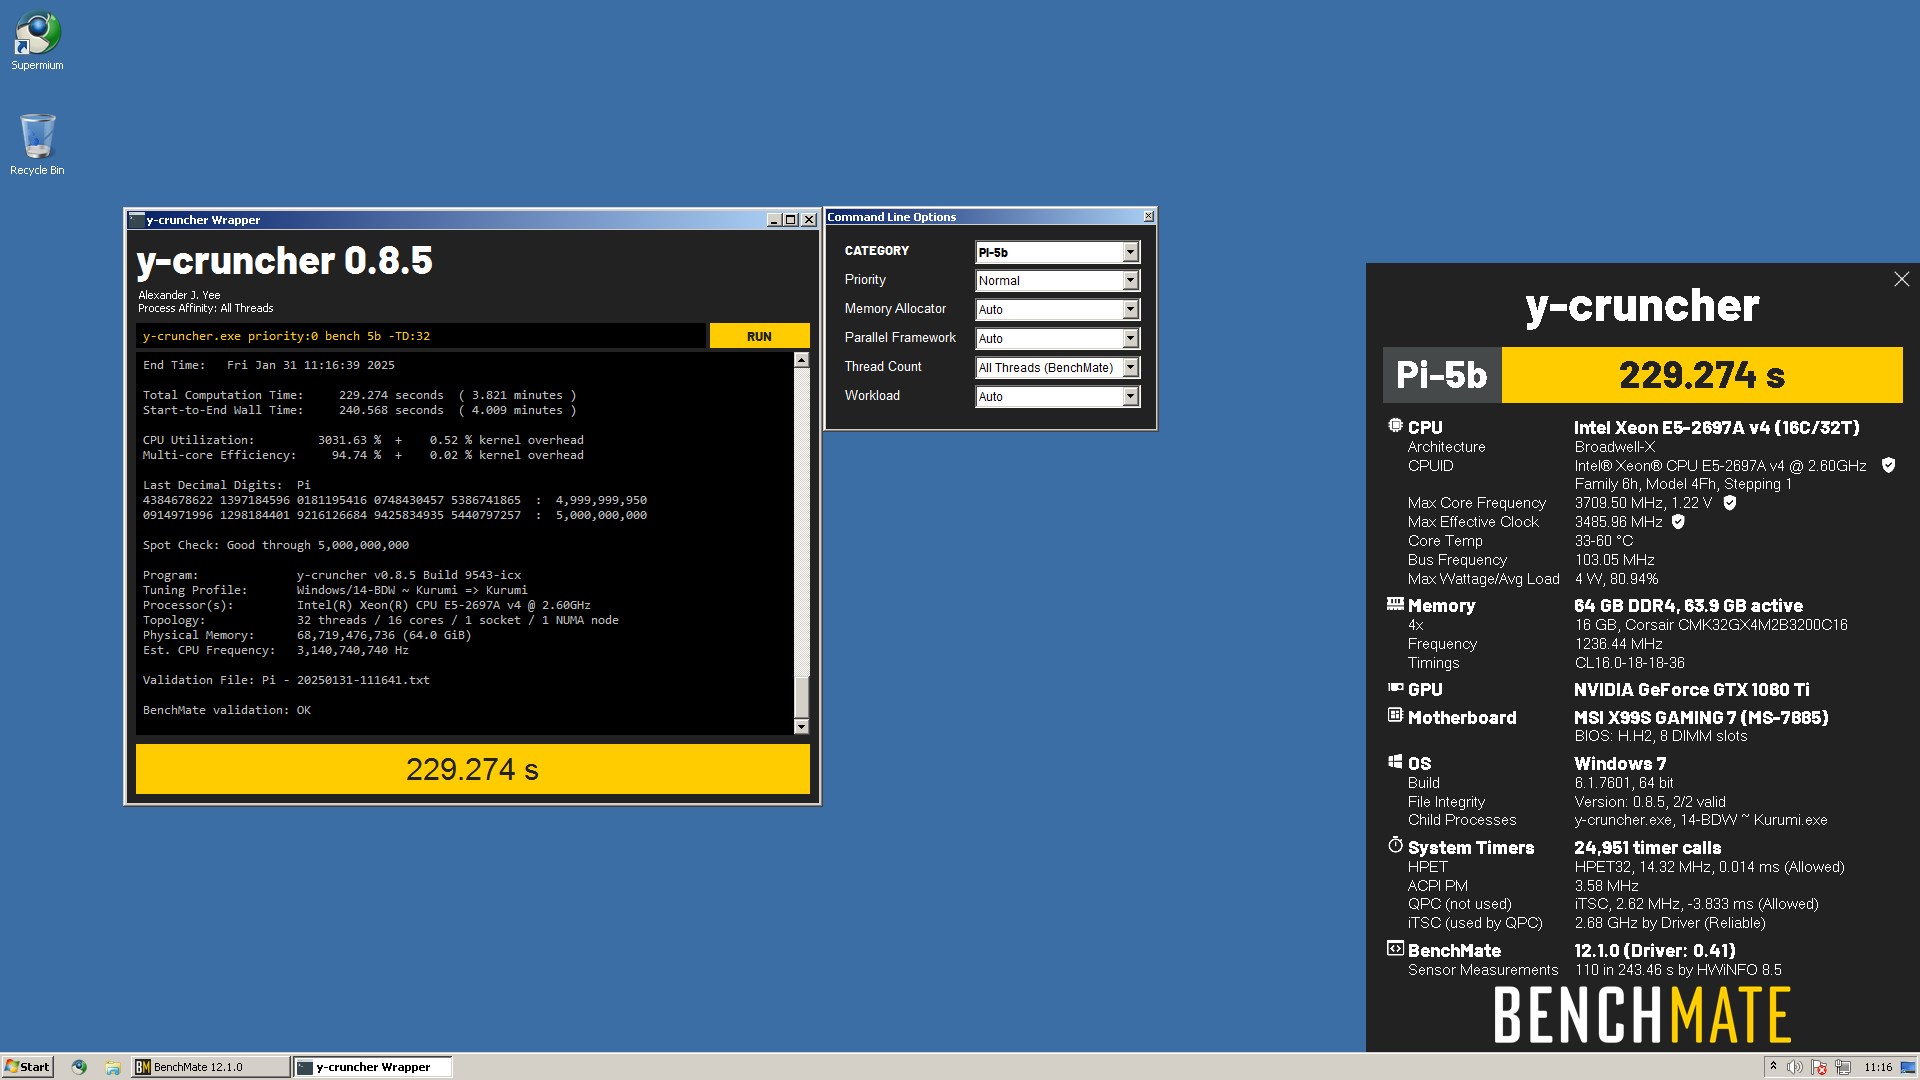
Task: Open the Thread Count dropdown
Action: pos(1057,368)
